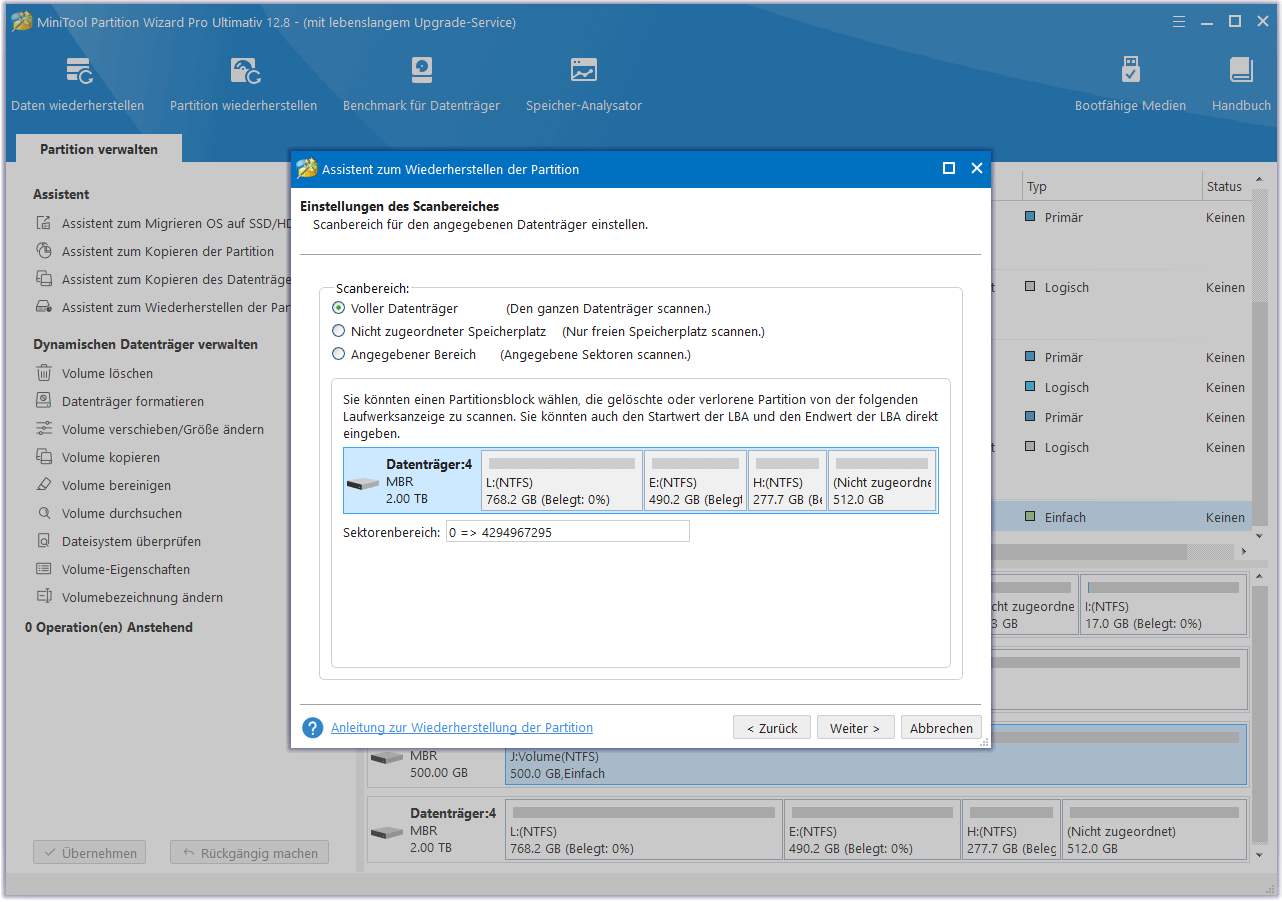Viewport: 1282px width, 902px height.
Task: Click Zurück button
Action: click(x=772, y=728)
